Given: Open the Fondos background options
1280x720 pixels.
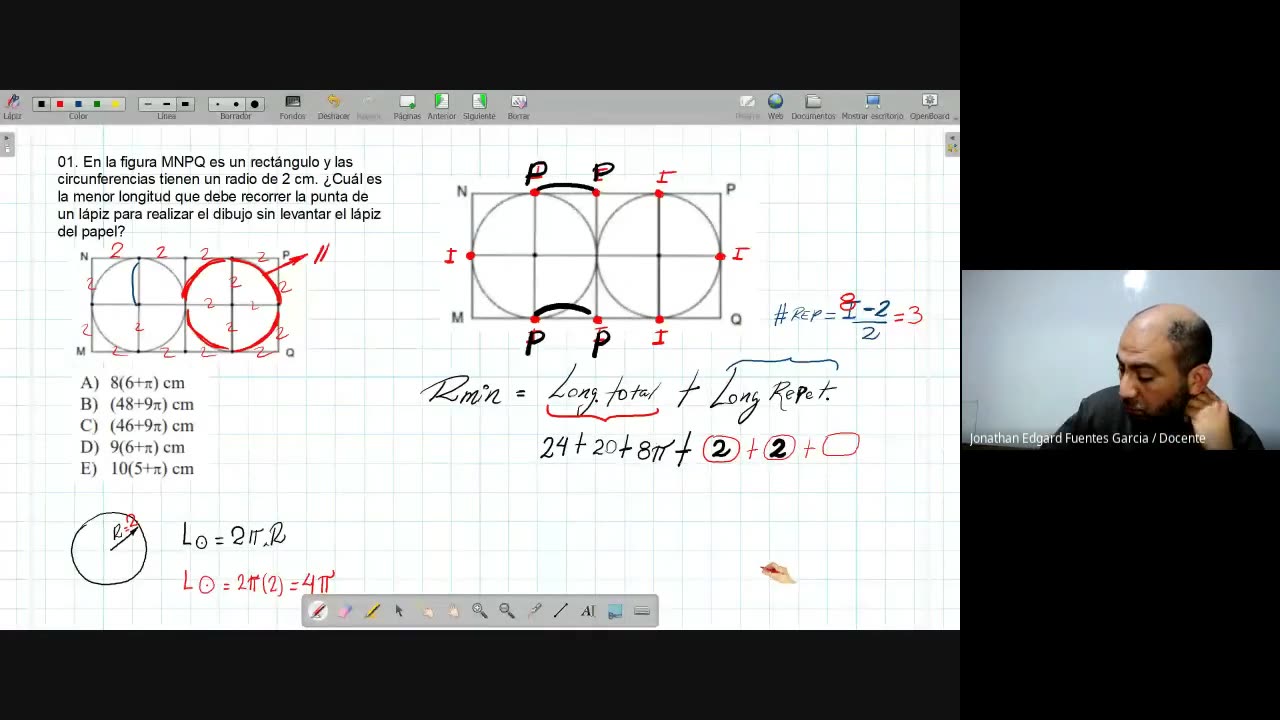Looking at the screenshot, I should point(292,106).
